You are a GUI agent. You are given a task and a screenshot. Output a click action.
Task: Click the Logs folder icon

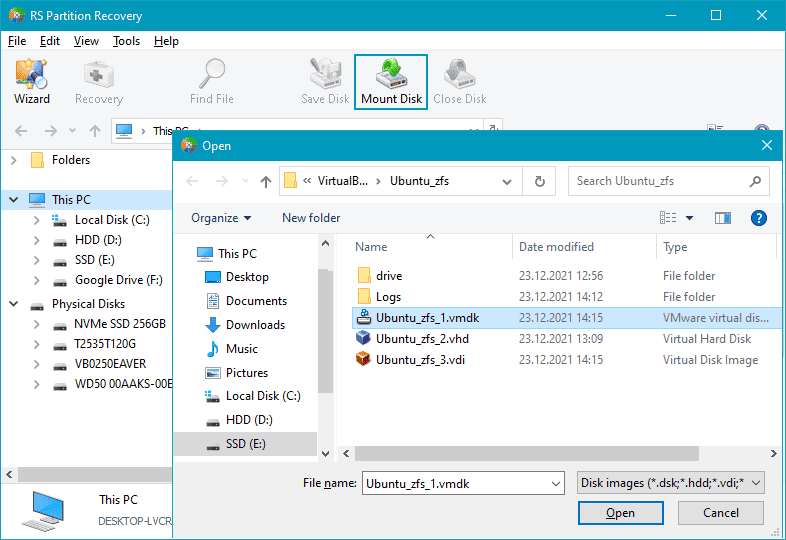coord(364,296)
